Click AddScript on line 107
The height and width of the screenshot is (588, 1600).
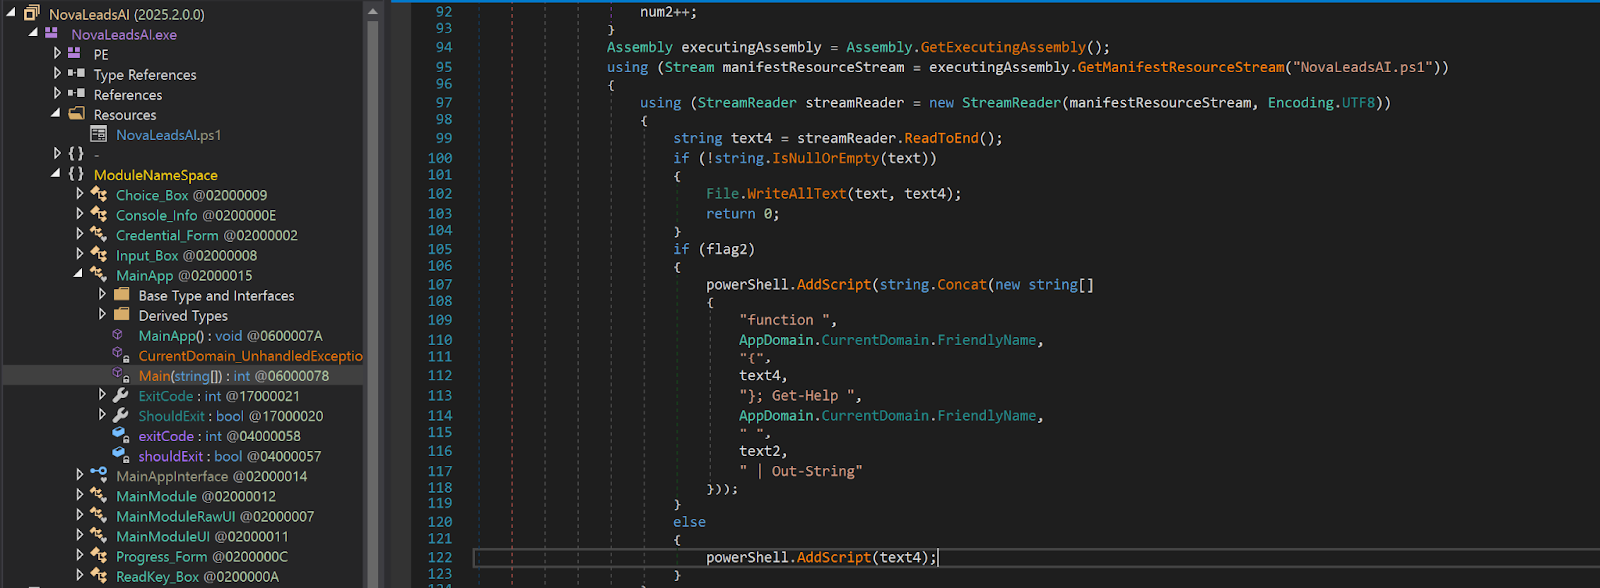(x=834, y=285)
